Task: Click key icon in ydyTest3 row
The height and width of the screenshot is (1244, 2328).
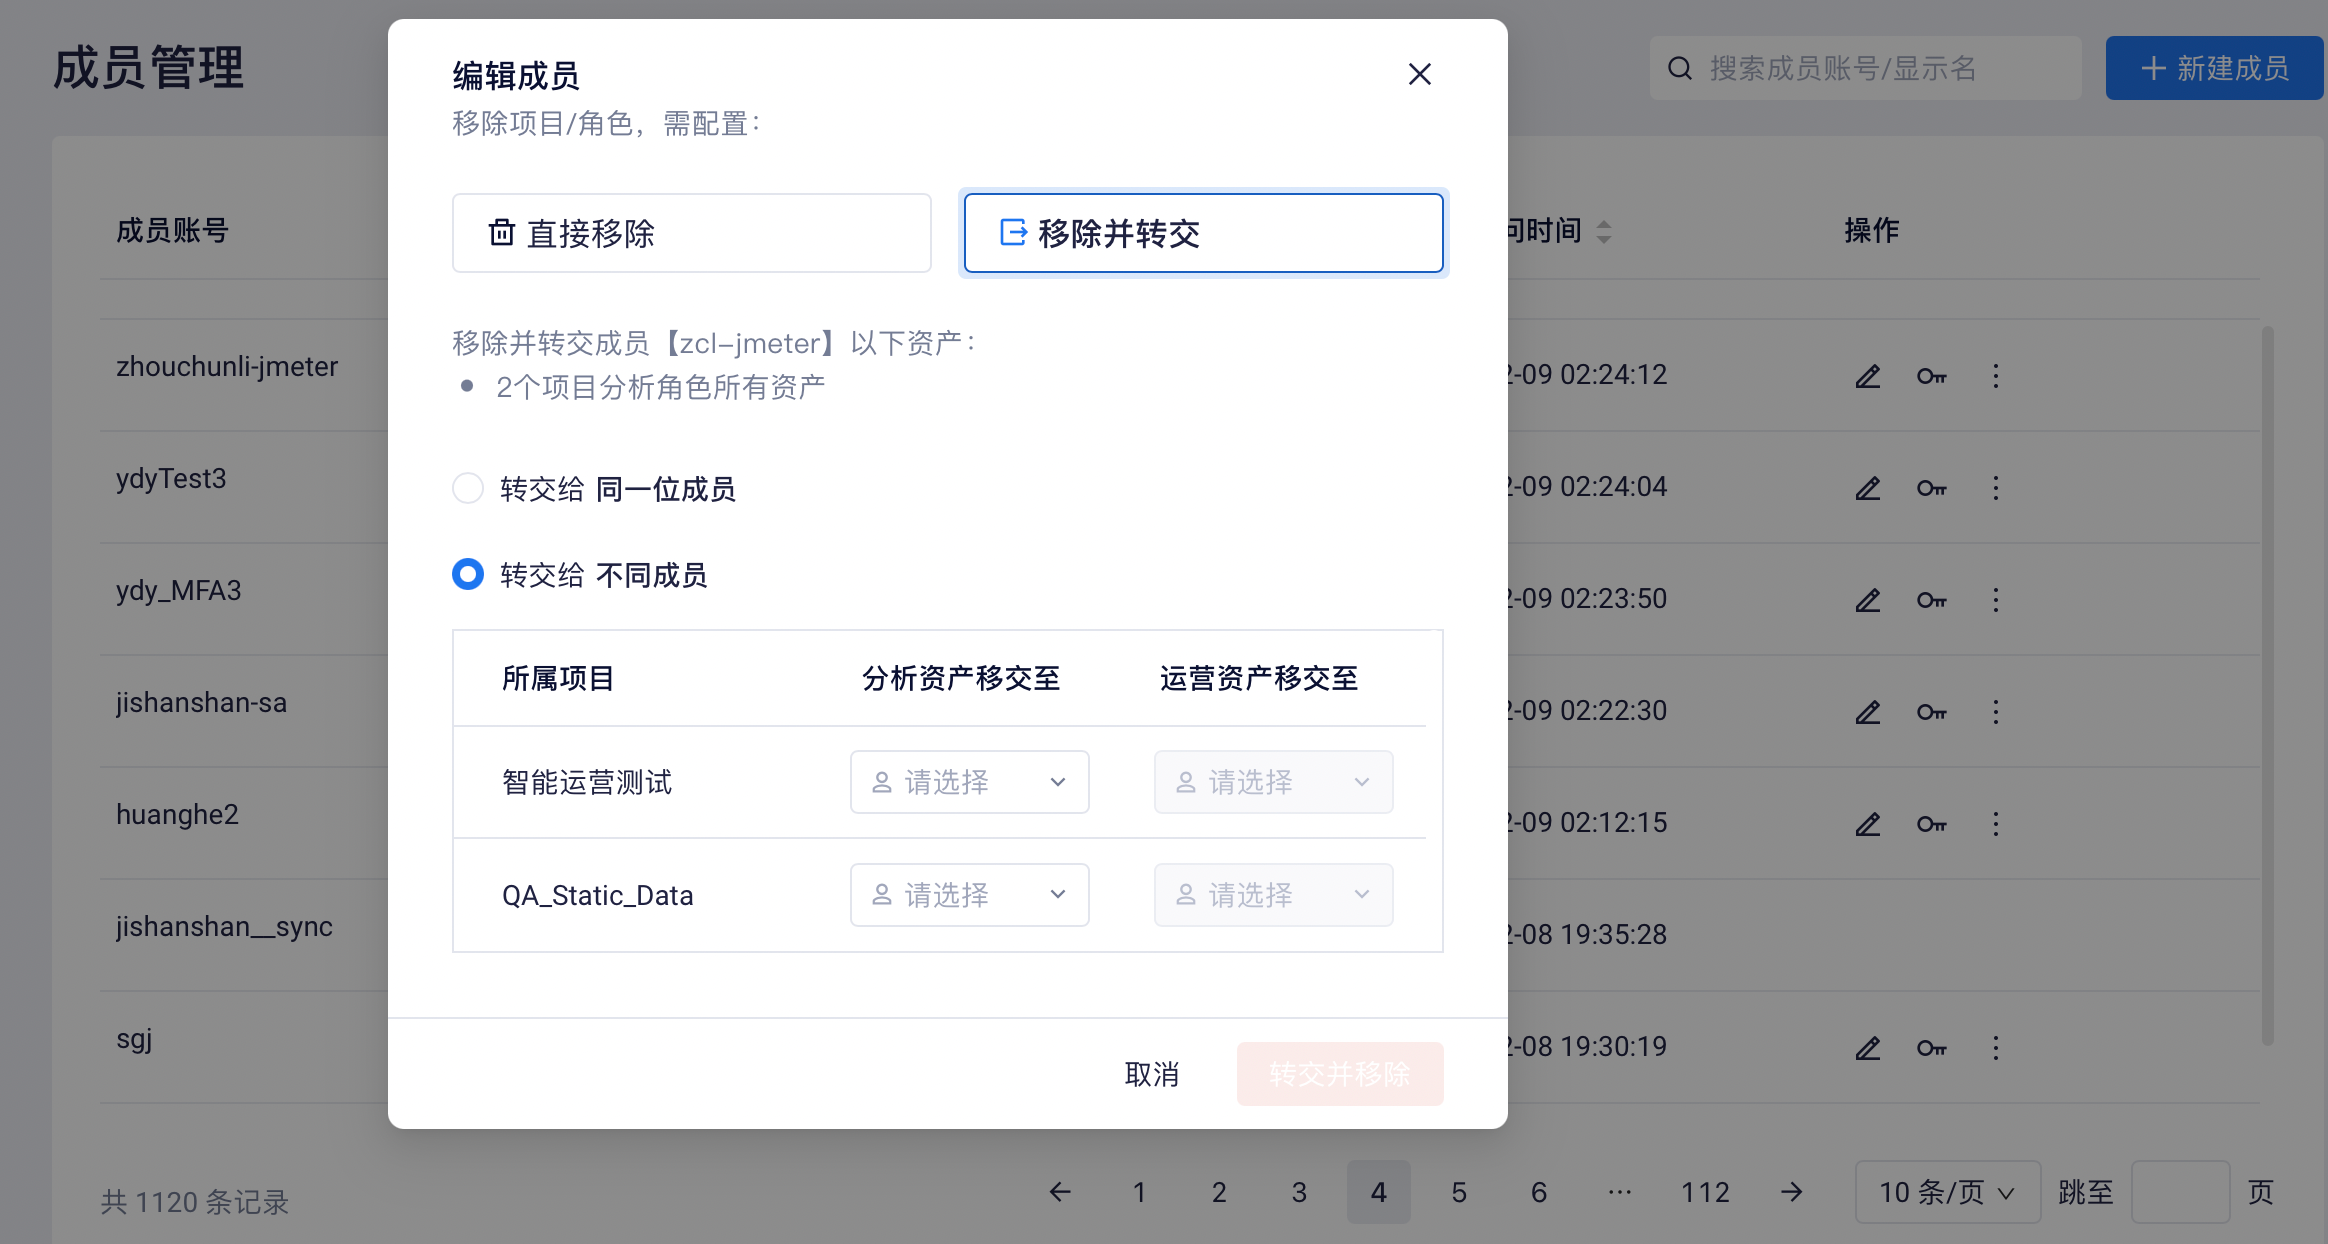Action: point(1931,488)
